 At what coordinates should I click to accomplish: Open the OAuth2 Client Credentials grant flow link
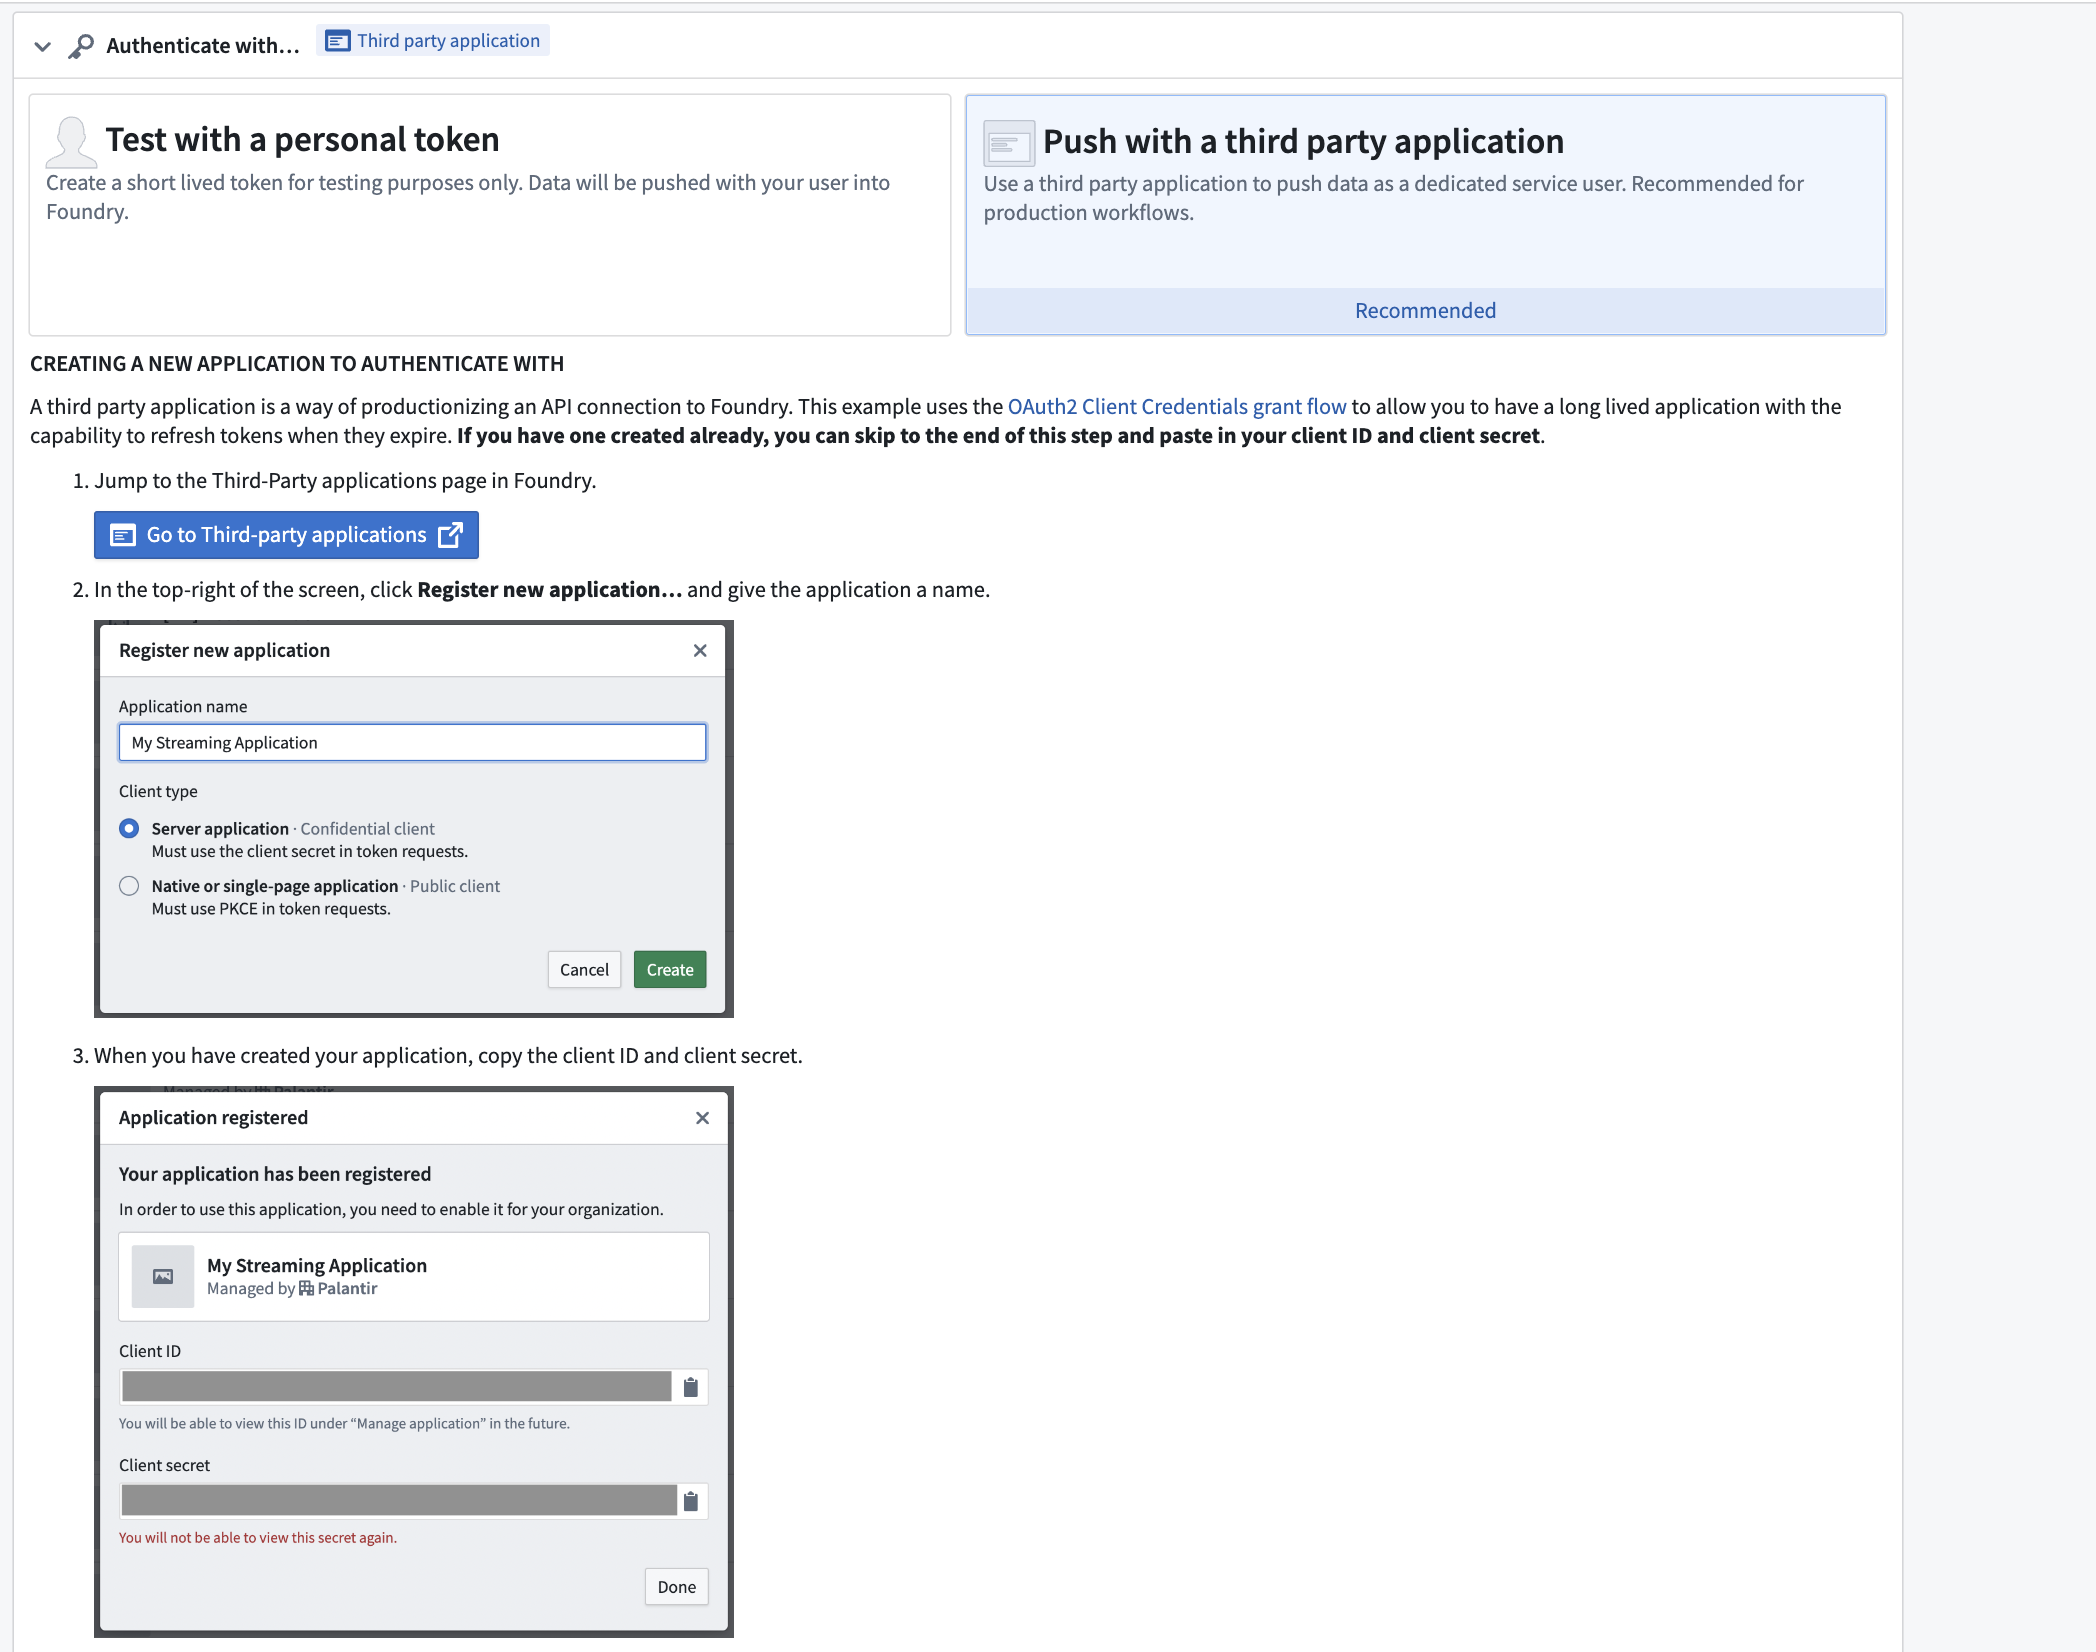(x=1176, y=407)
